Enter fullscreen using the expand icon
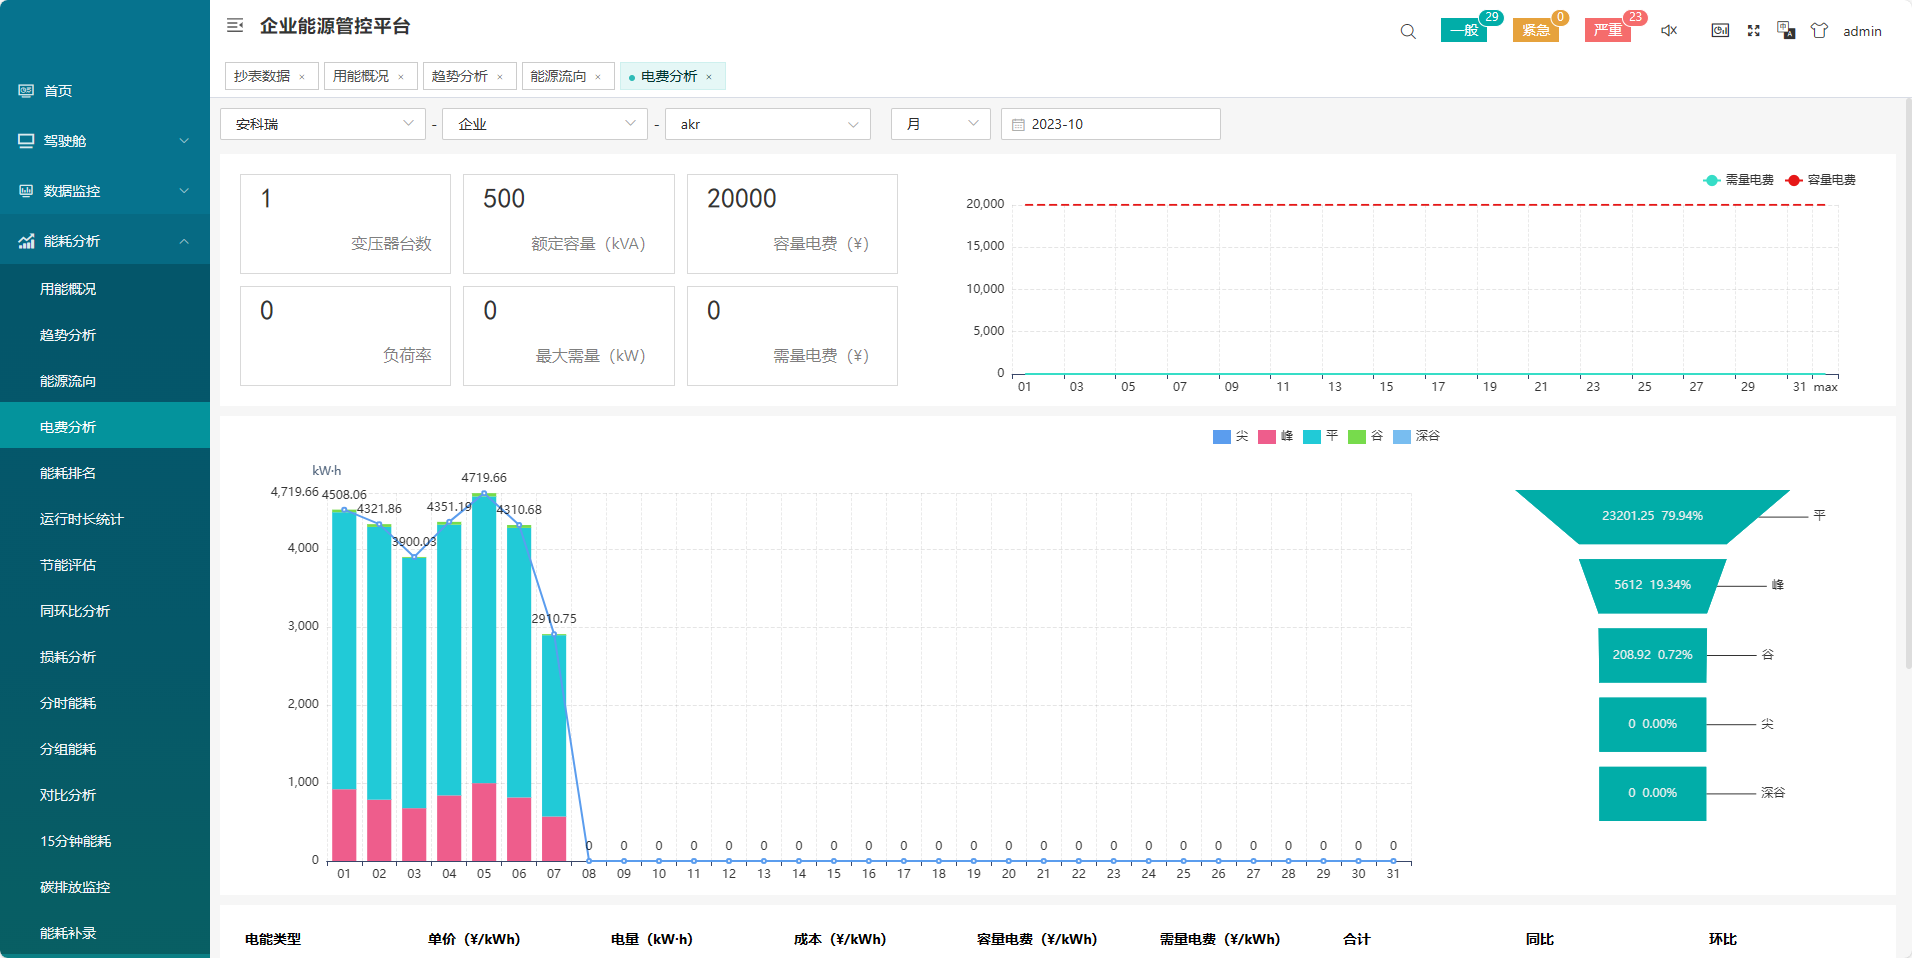This screenshot has width=1912, height=958. (1753, 31)
